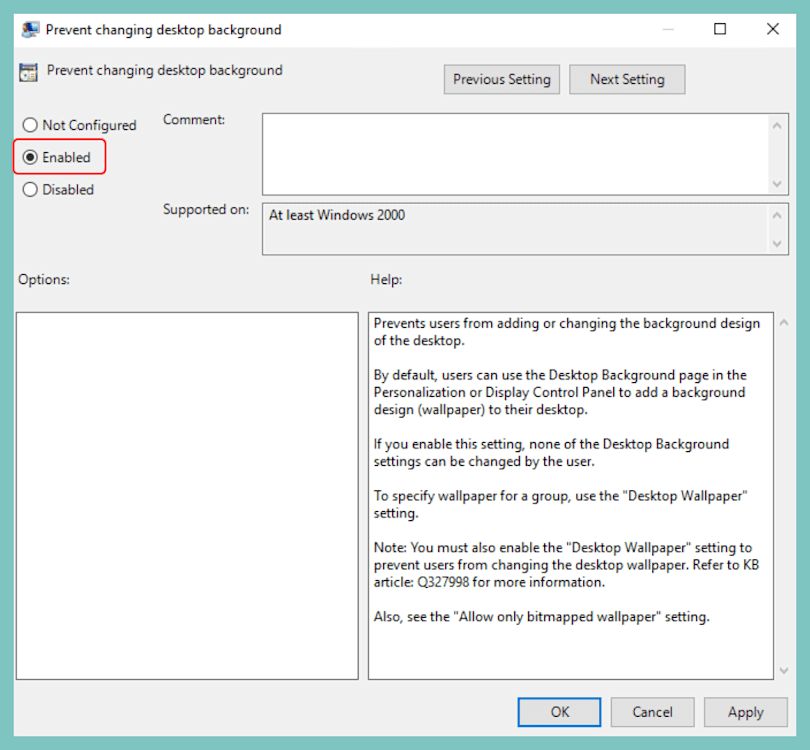This screenshot has width=810, height=750.
Task: Apply the Enabled policy setting
Action: [745, 712]
